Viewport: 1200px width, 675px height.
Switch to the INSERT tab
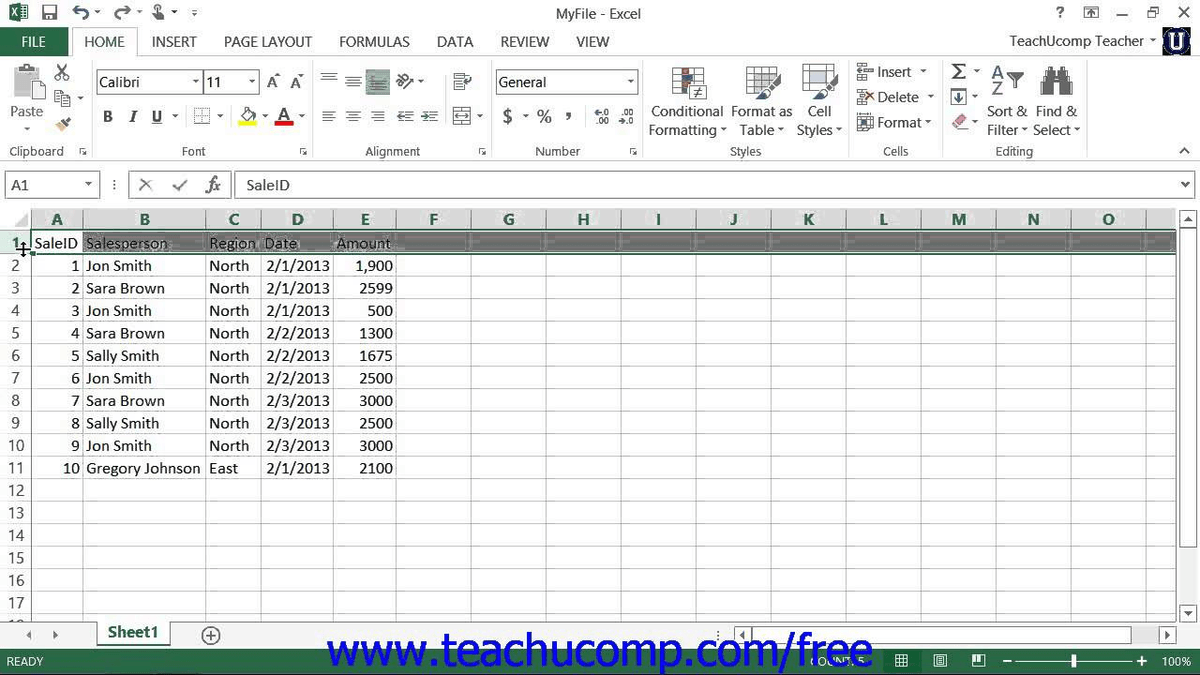[174, 42]
